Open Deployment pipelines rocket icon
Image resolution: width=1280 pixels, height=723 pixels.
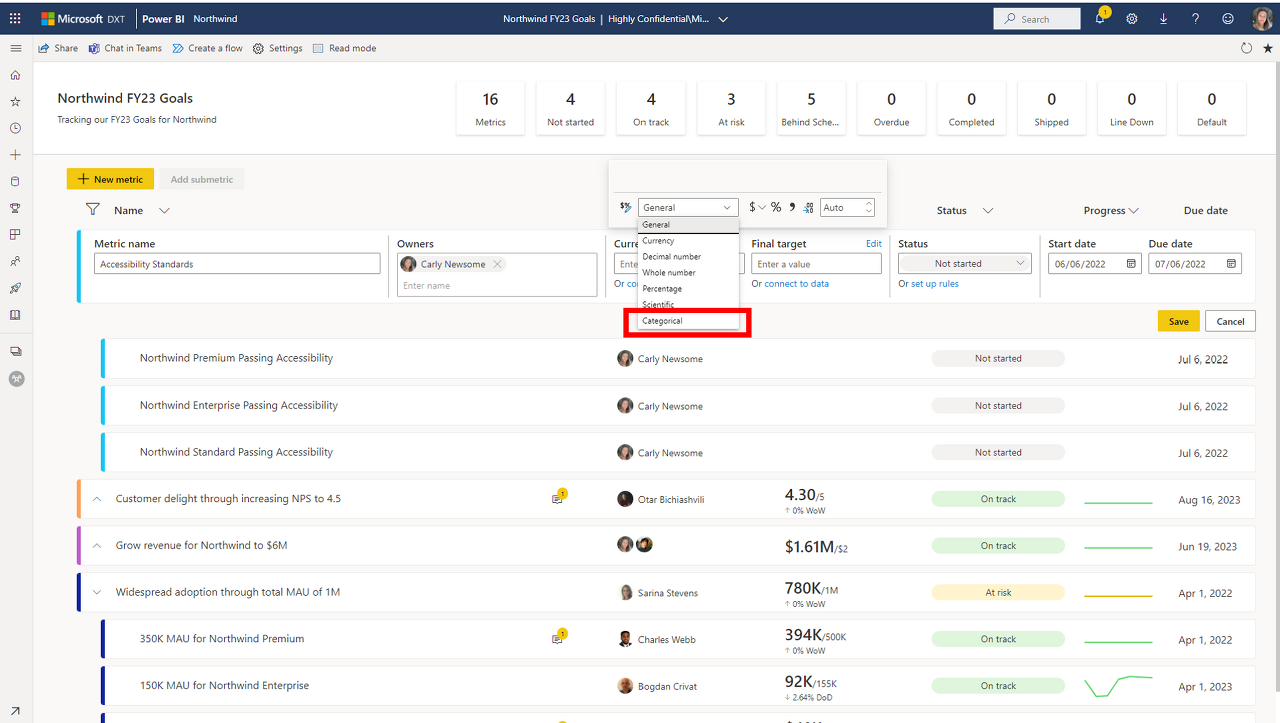pyautogui.click(x=15, y=288)
